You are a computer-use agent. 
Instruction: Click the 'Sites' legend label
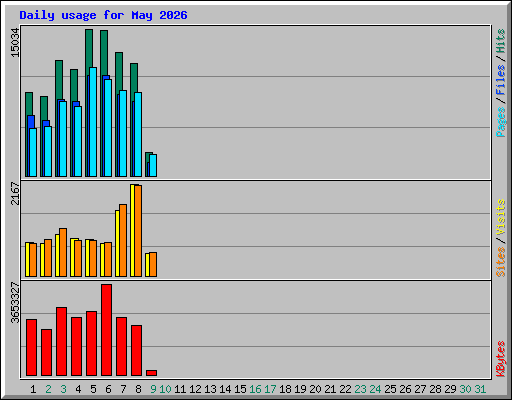pyautogui.click(x=500, y=262)
